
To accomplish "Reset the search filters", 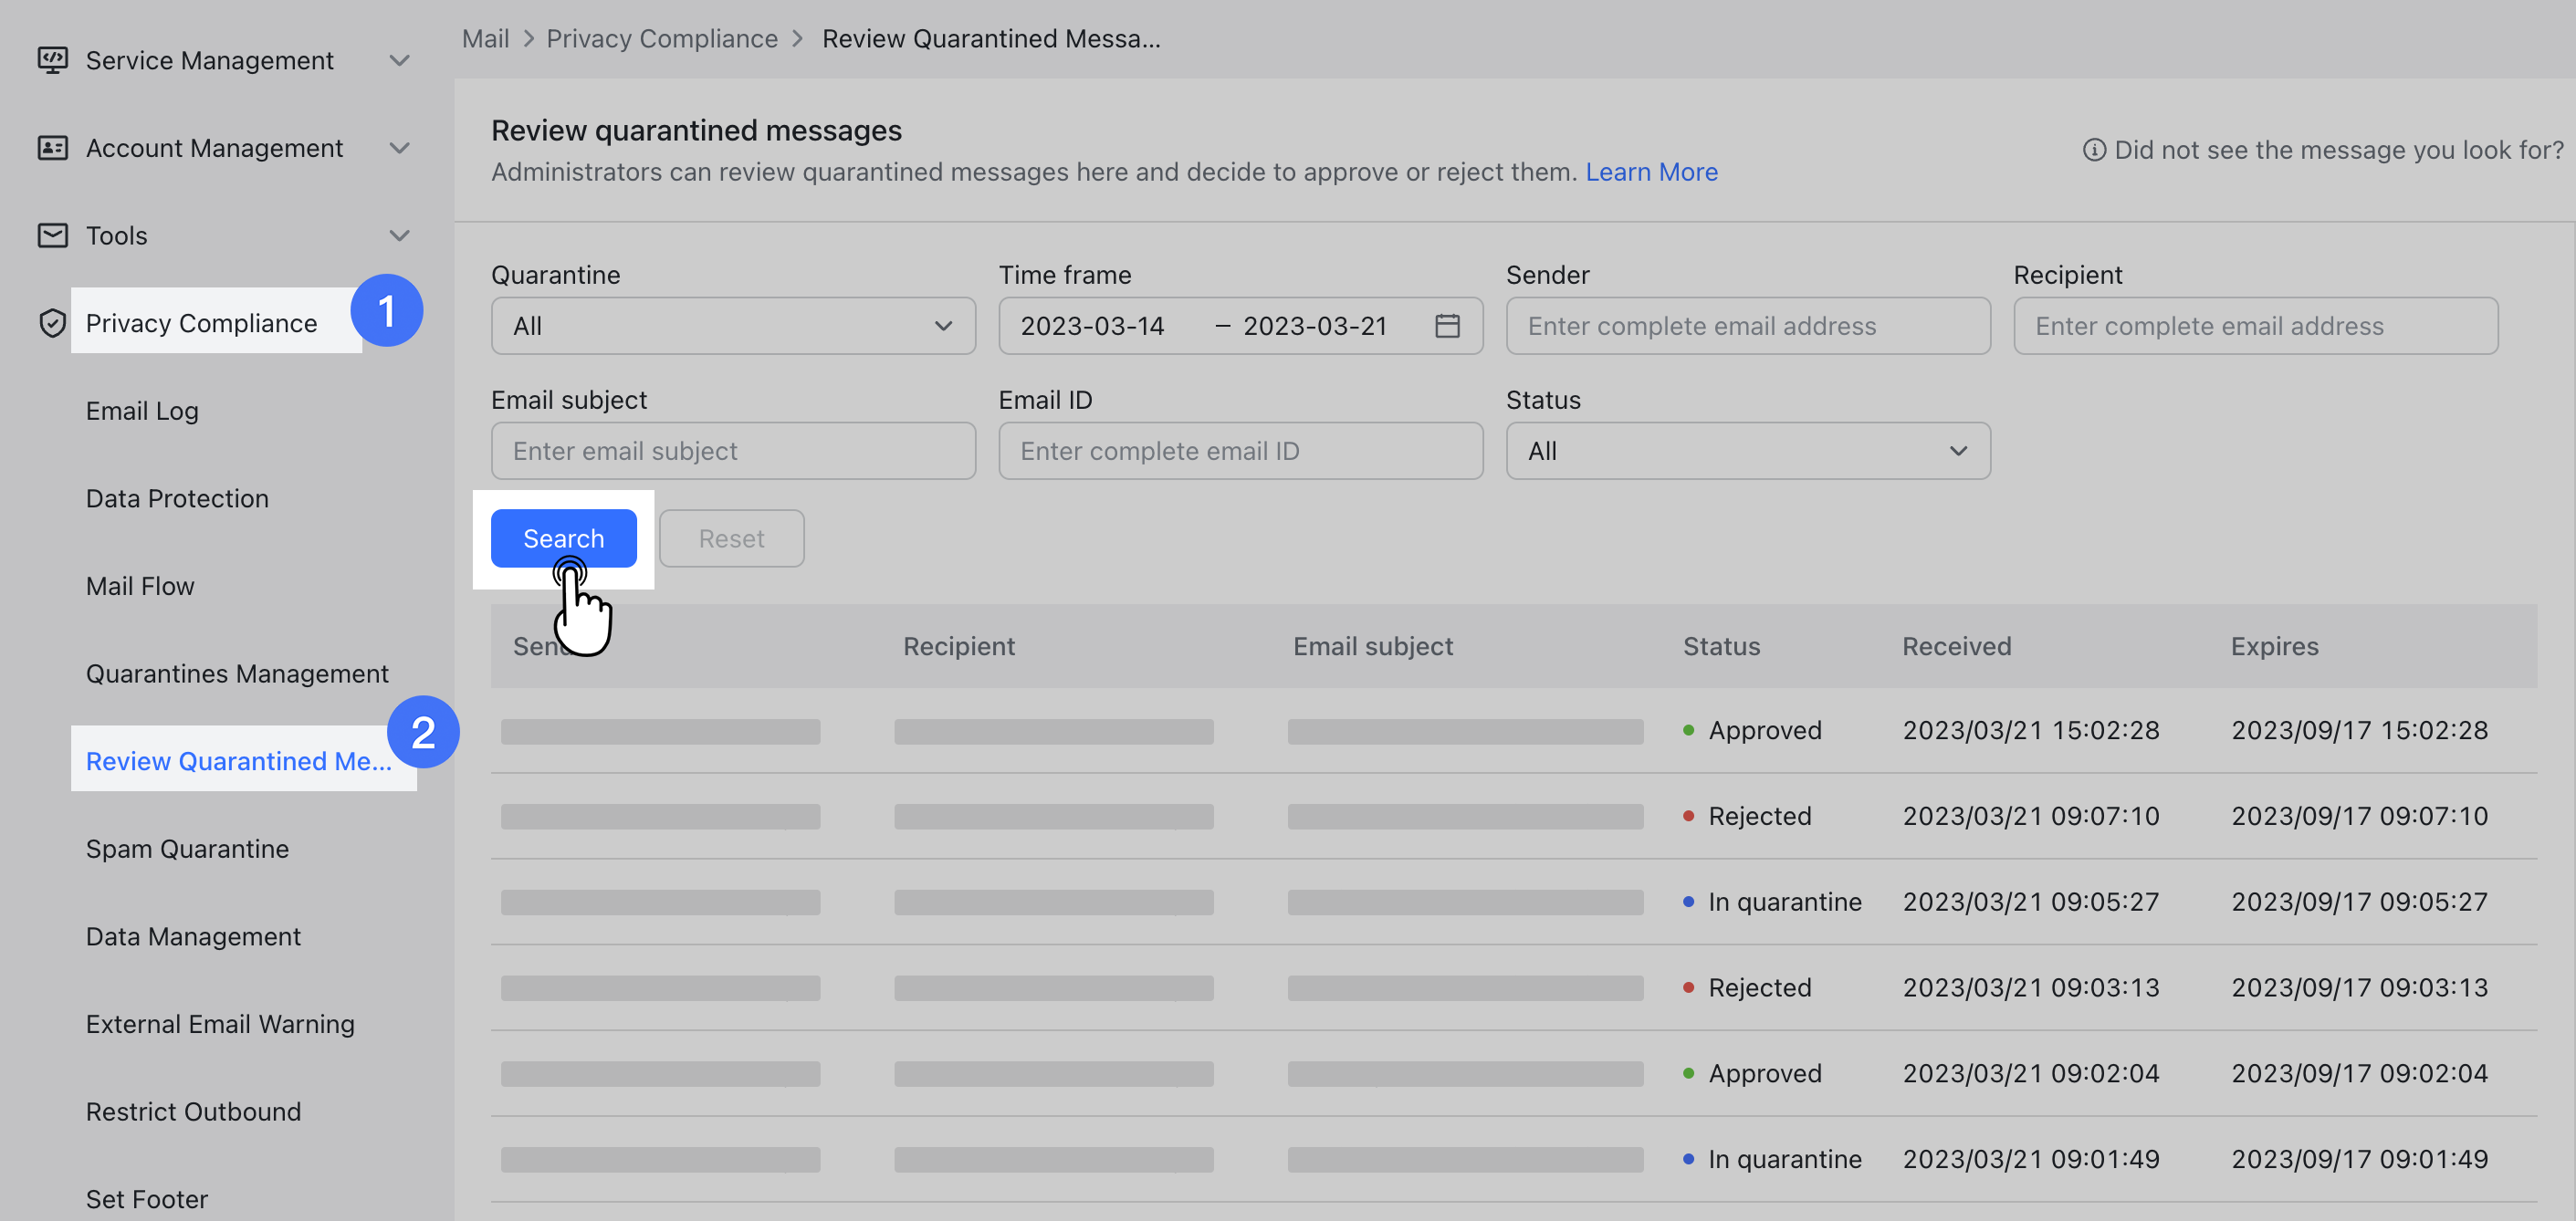I will 731,538.
